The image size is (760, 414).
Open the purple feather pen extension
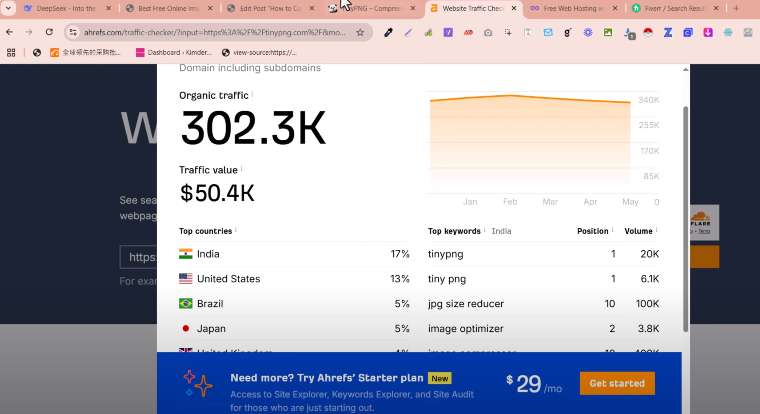click(x=408, y=32)
